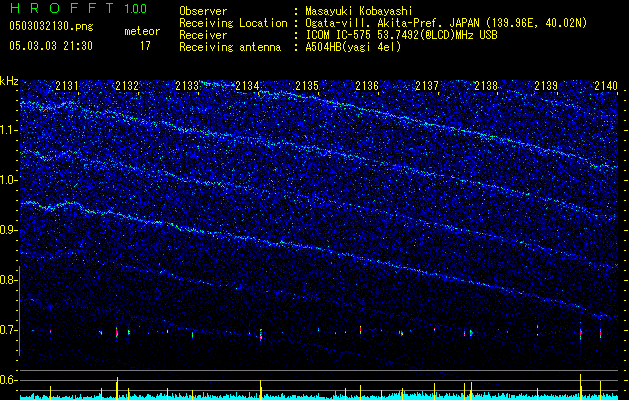629x400 pixels.
Task: Click the 0.9 kHz frequency axis label
Action: 9,230
